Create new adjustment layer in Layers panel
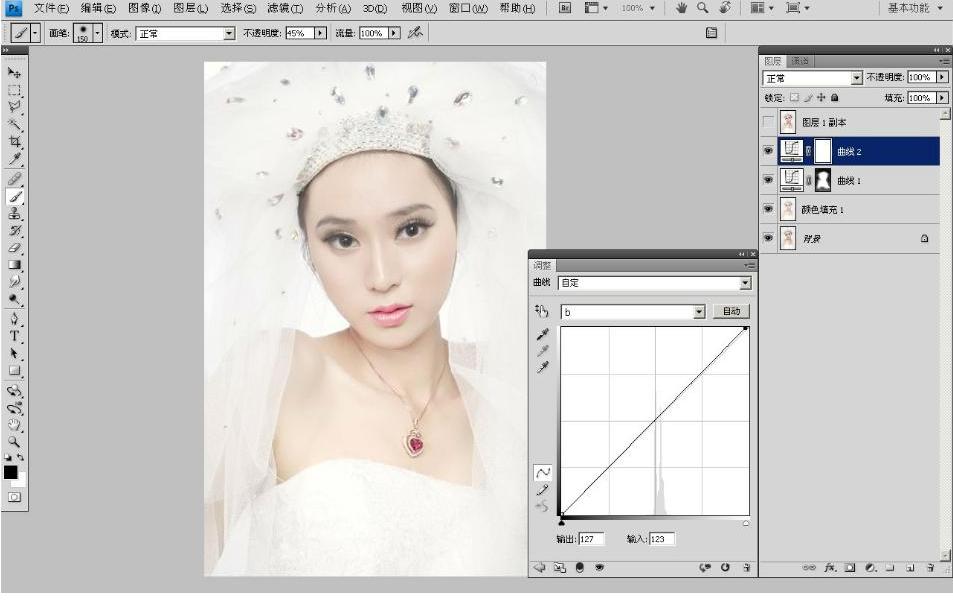The image size is (953, 603). 870,568
